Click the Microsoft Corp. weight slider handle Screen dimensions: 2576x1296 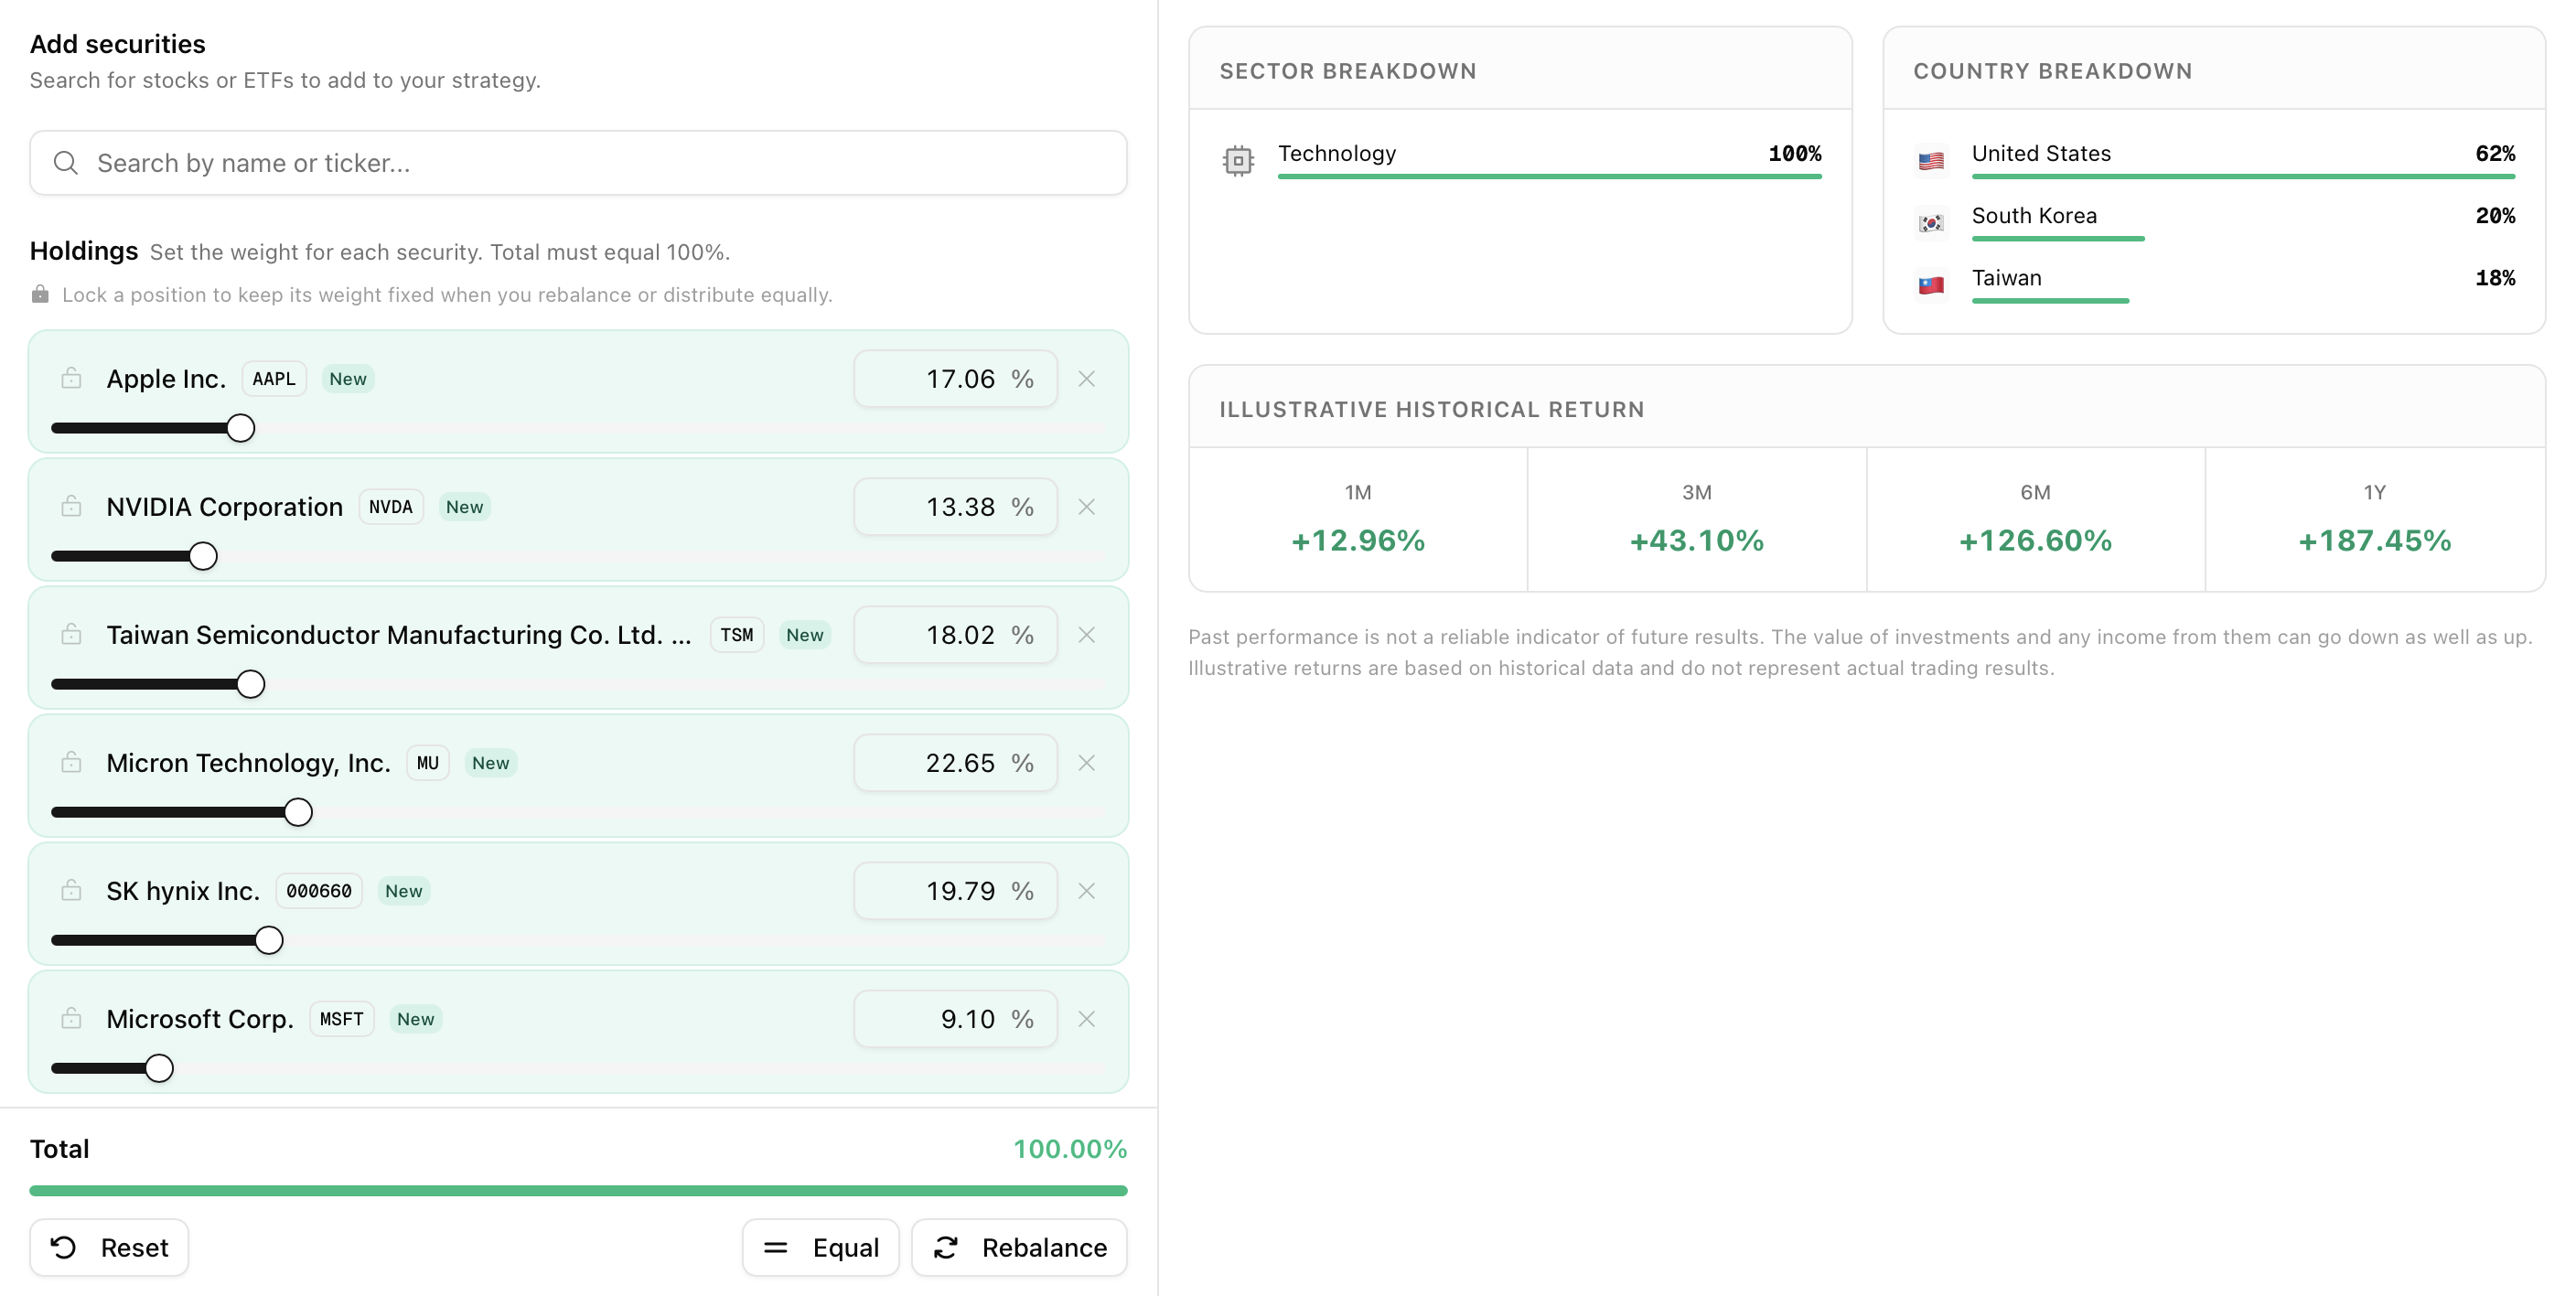[x=159, y=1068]
